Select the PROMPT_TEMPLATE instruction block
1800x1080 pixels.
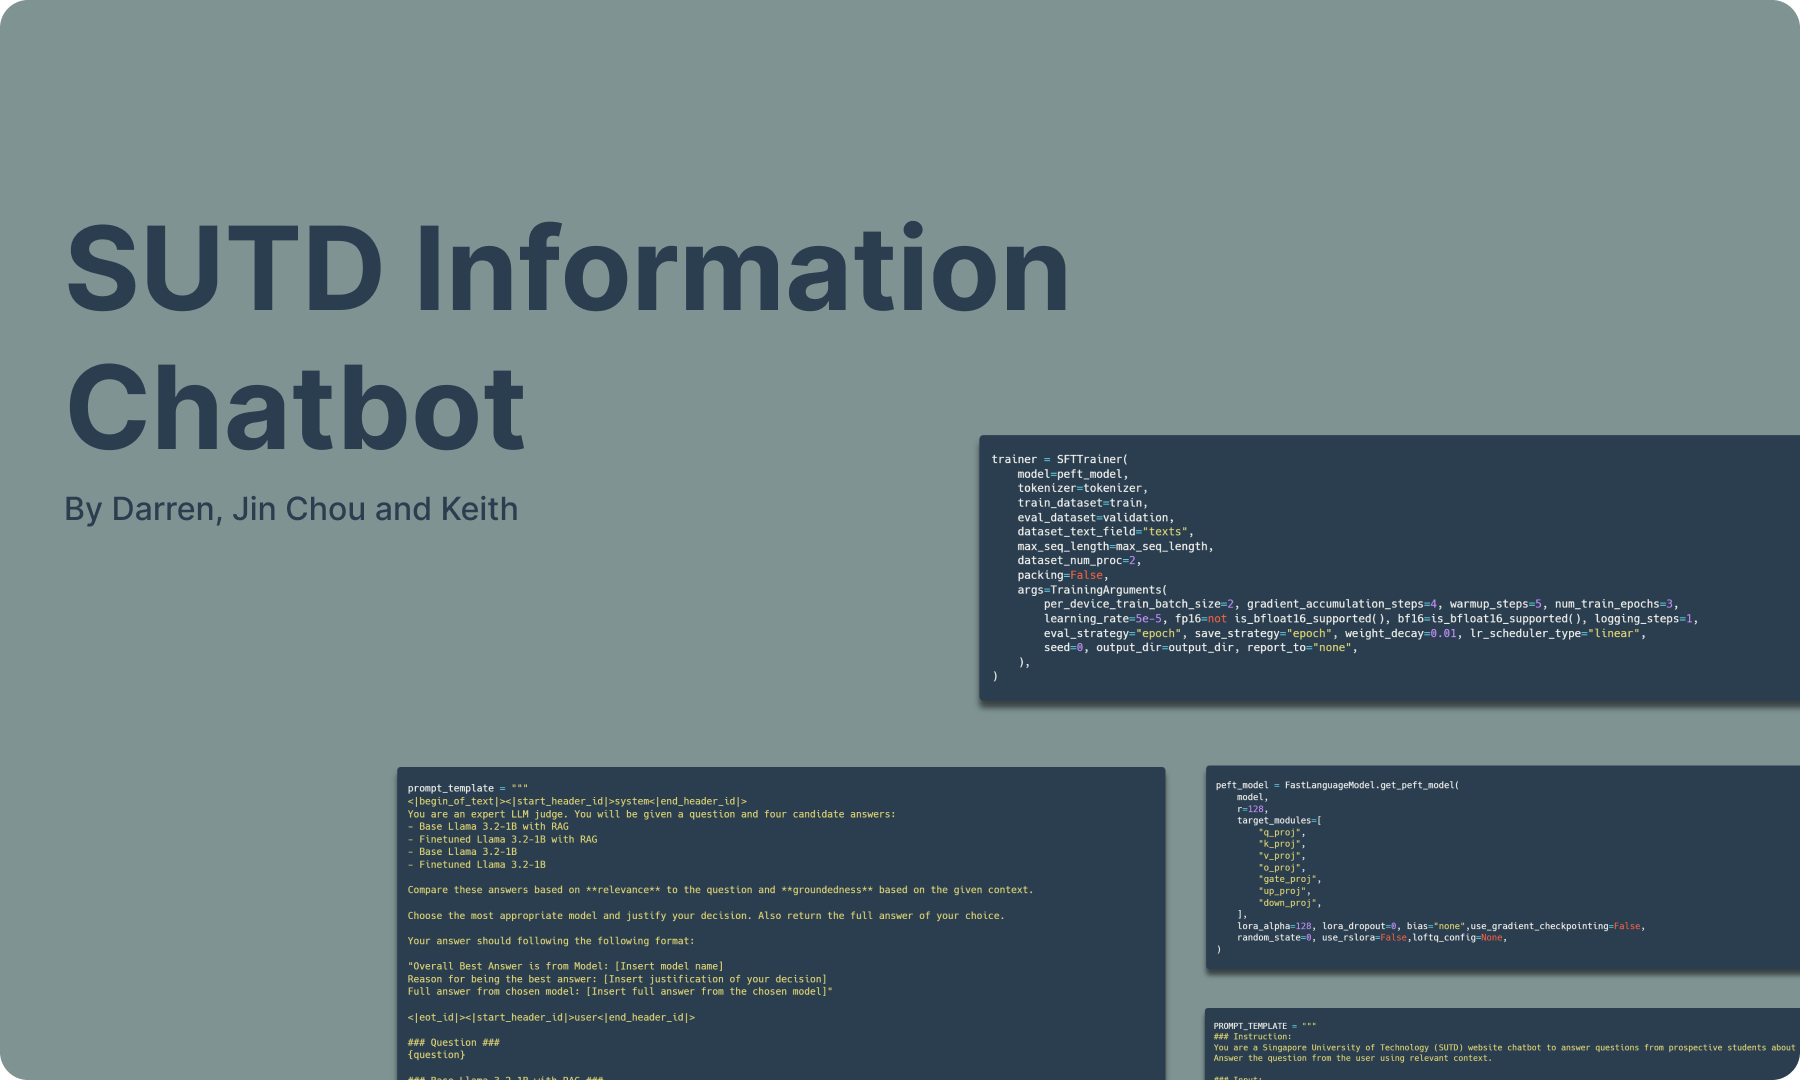[1500, 1045]
